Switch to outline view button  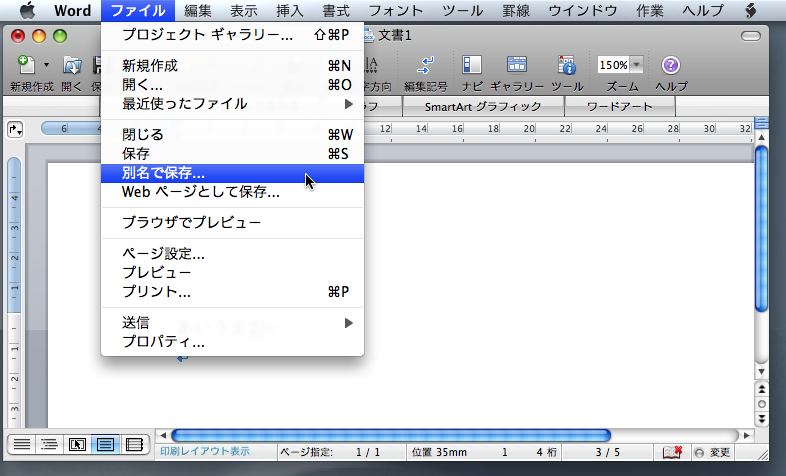48,444
